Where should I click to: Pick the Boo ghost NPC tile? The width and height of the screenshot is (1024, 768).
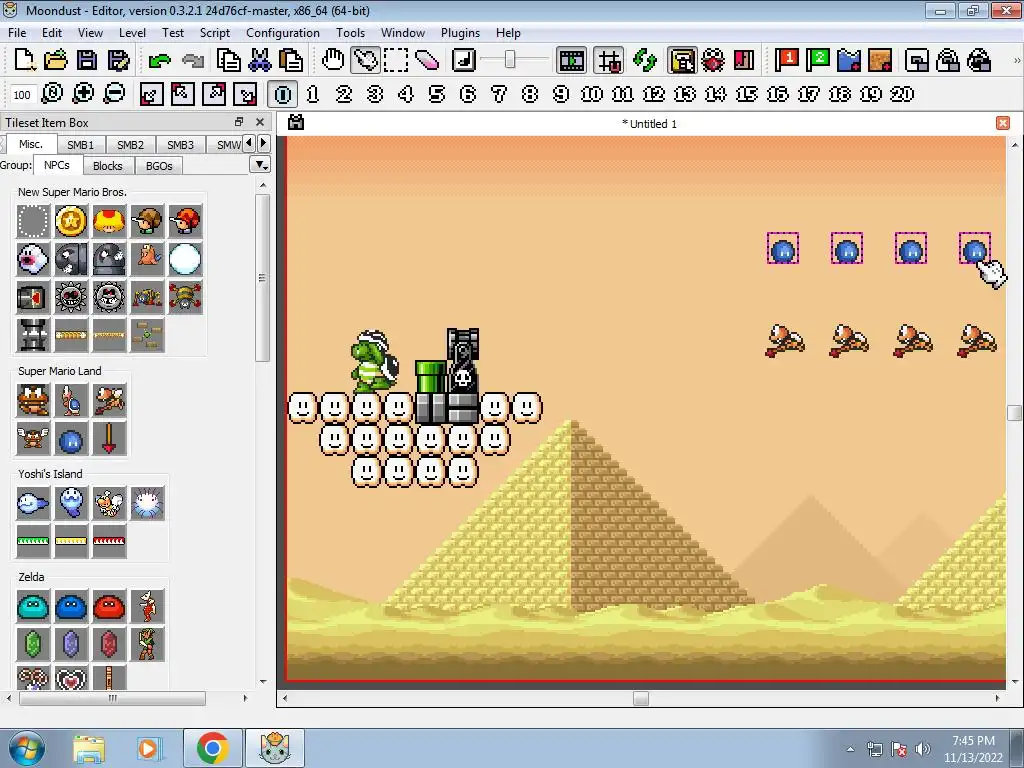point(33,259)
